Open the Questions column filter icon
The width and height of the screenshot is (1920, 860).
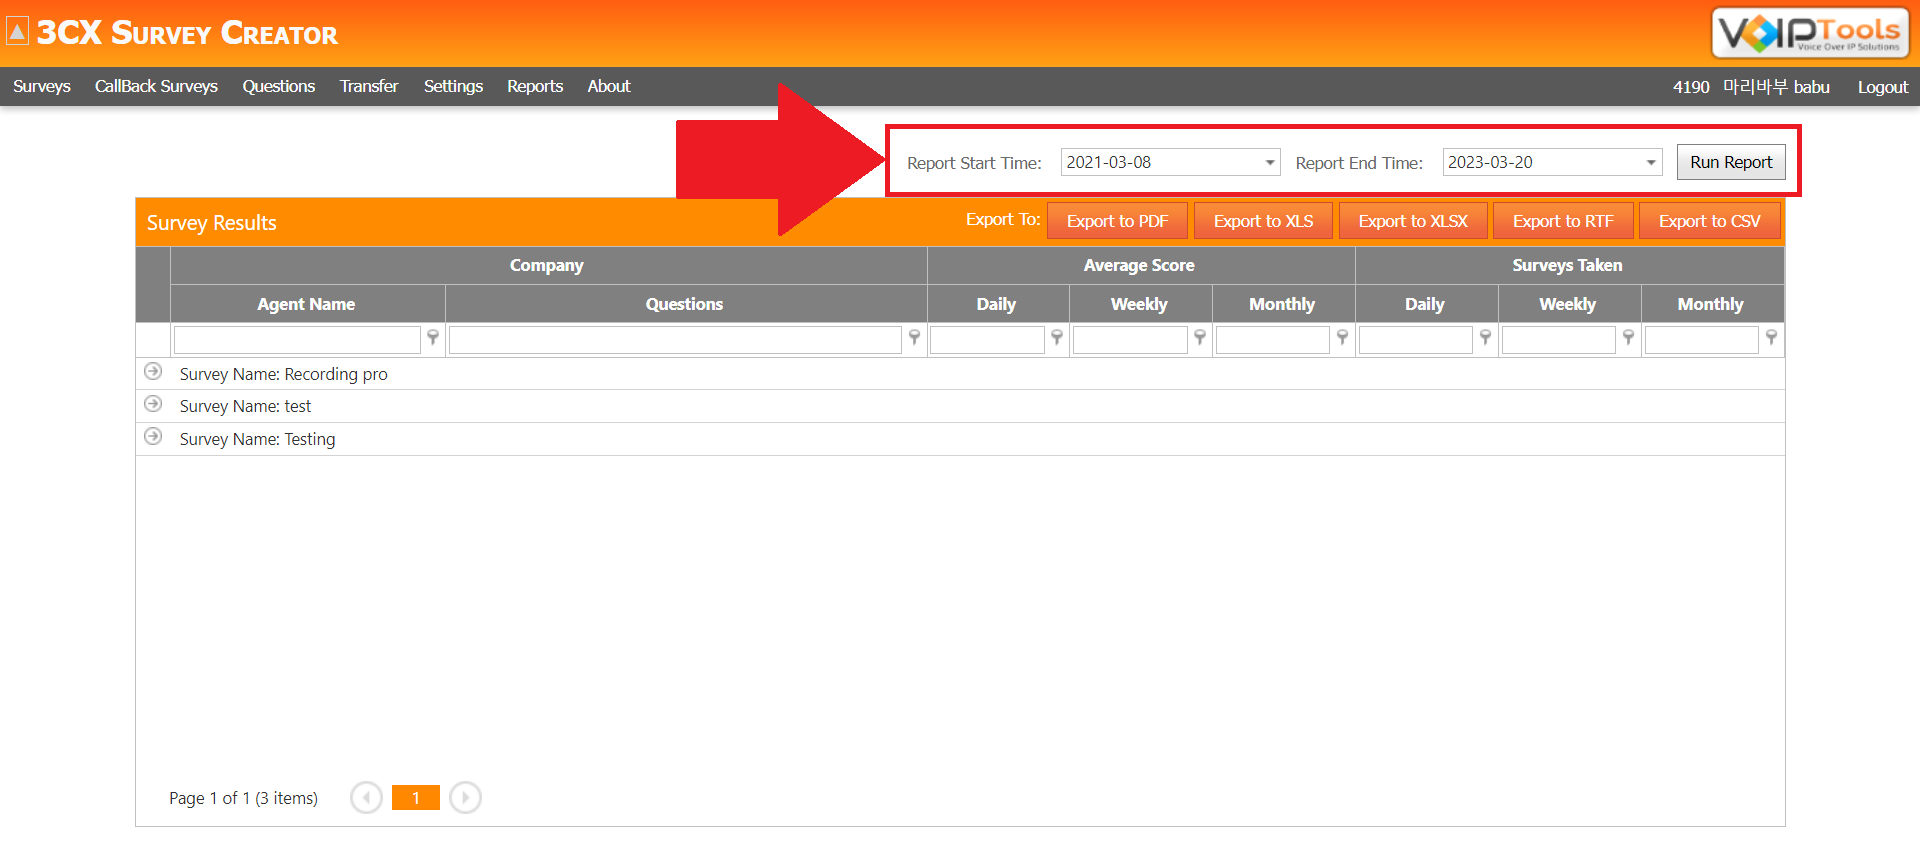pos(914,338)
